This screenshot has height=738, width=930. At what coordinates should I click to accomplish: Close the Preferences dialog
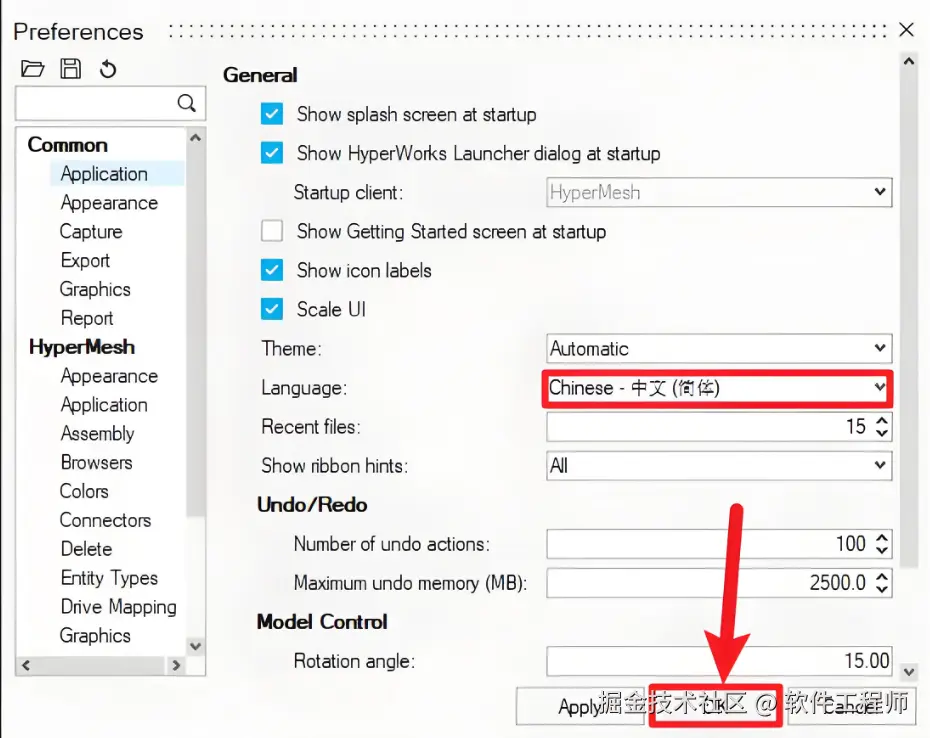(906, 30)
